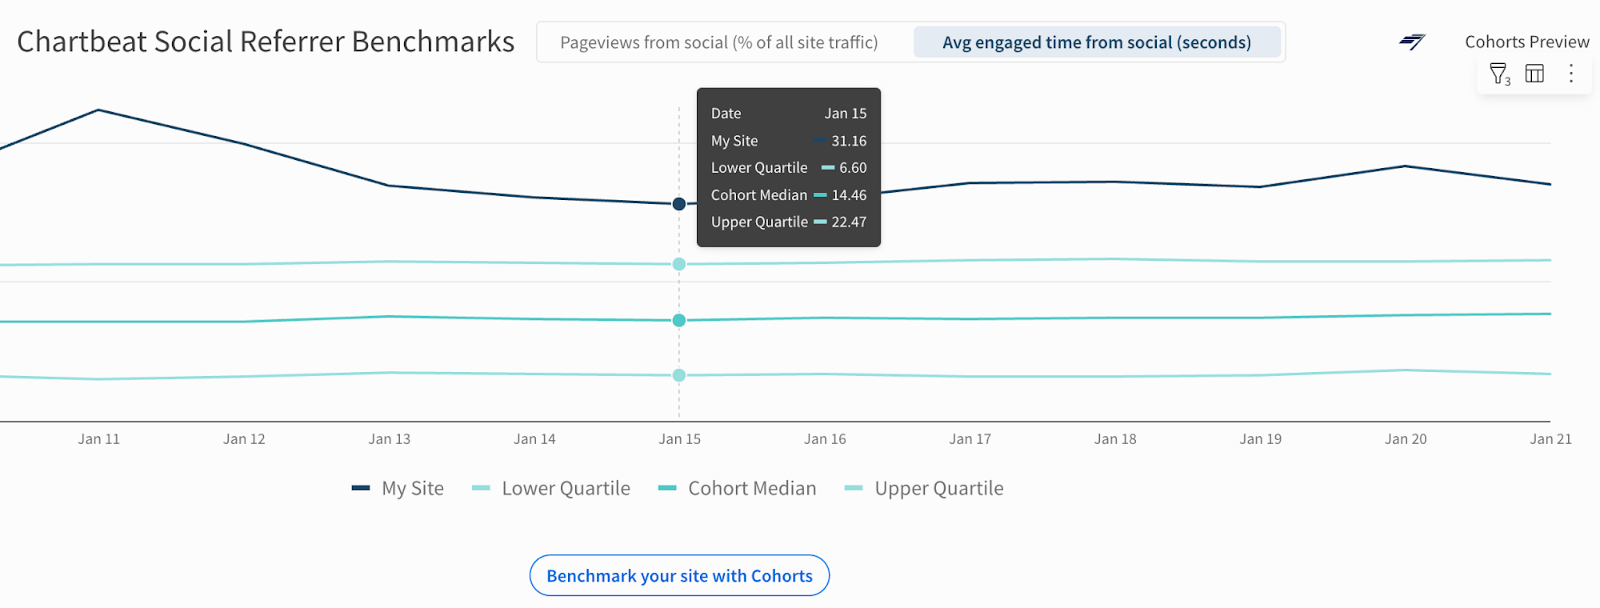The width and height of the screenshot is (1600, 608).
Task: Click the table view icon
Action: click(x=1534, y=73)
